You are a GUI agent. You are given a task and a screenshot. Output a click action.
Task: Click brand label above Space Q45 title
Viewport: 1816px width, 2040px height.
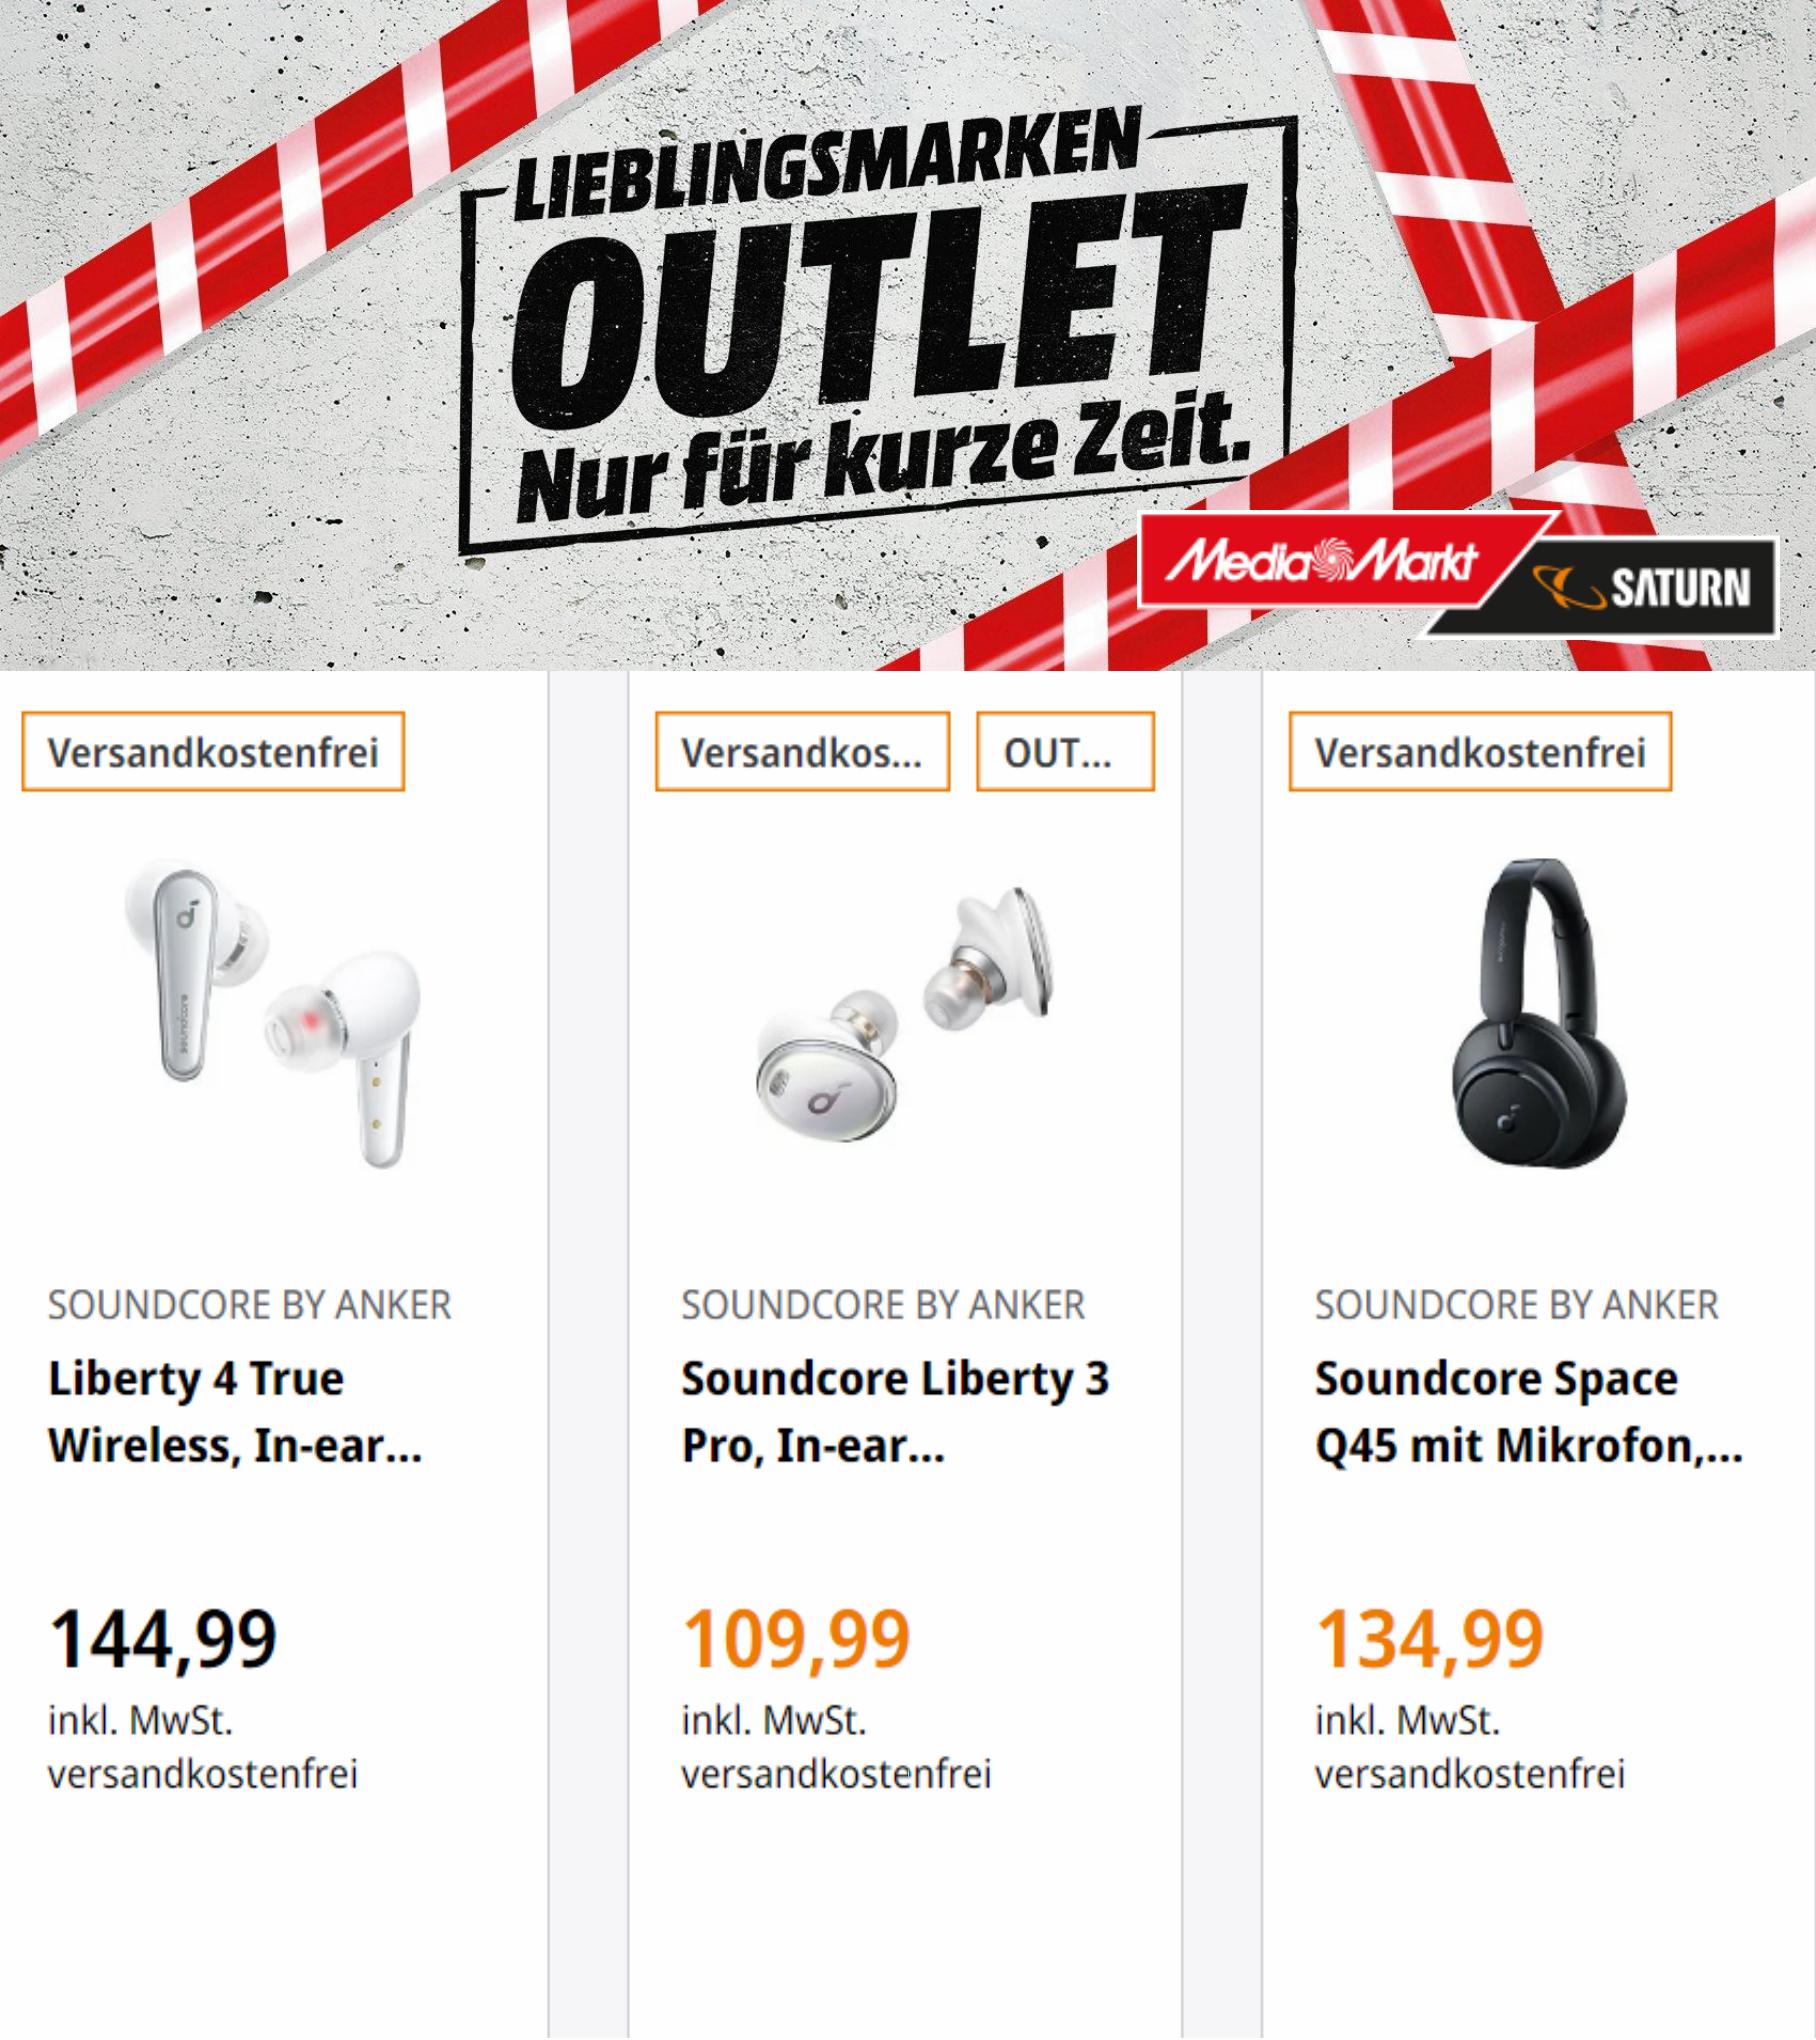pos(1517,1305)
